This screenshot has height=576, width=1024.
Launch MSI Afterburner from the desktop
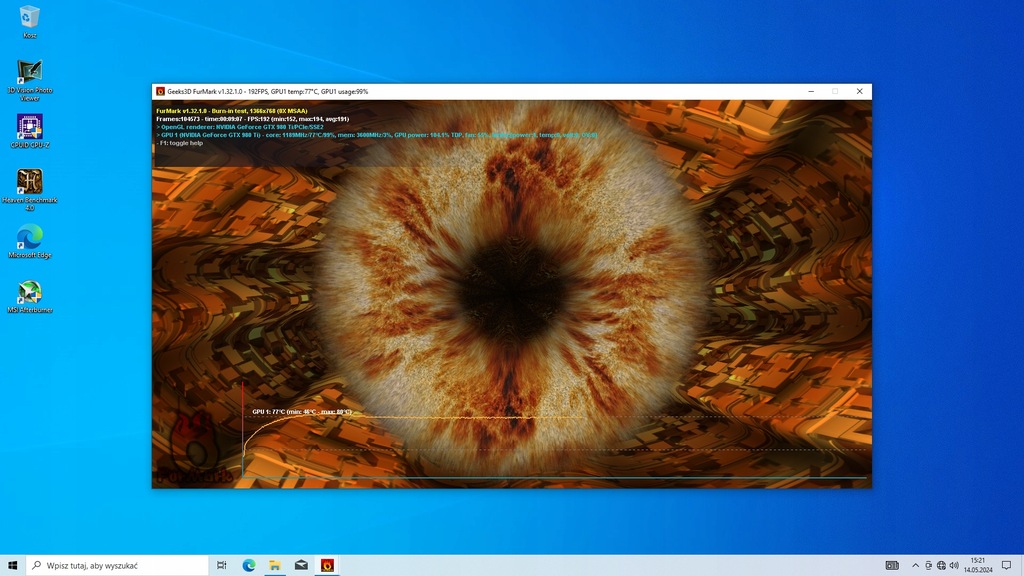point(30,293)
